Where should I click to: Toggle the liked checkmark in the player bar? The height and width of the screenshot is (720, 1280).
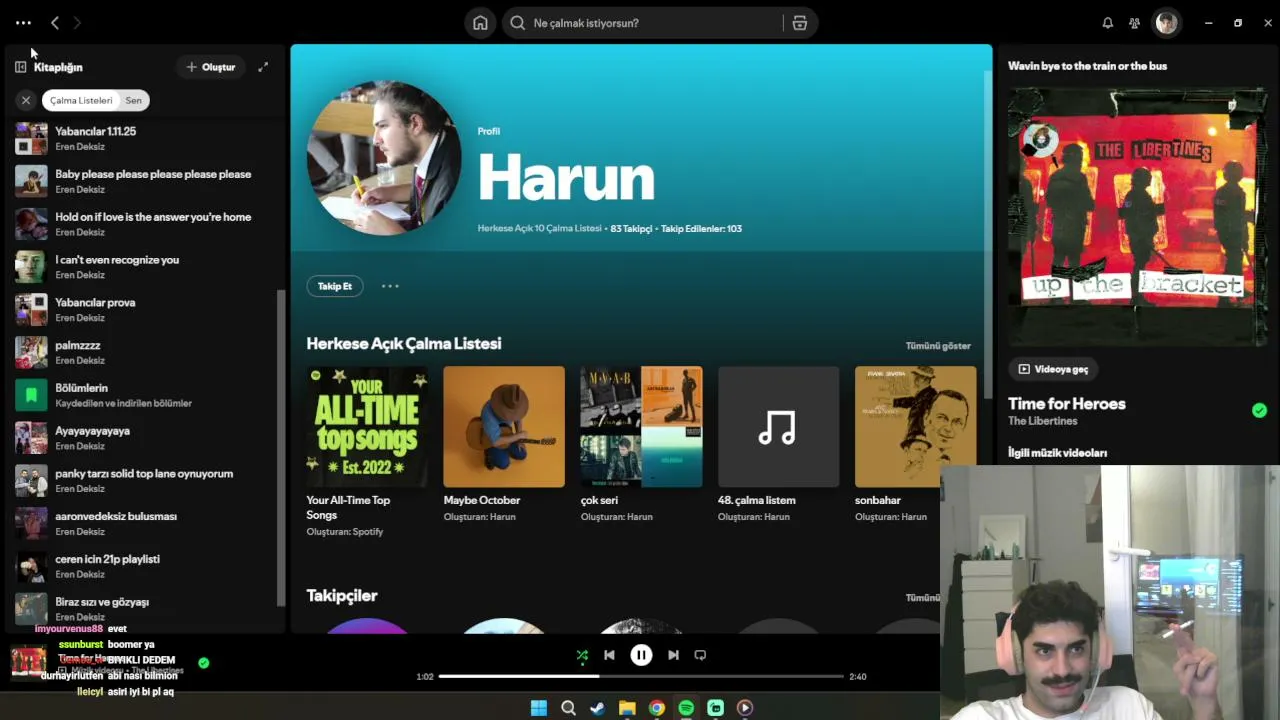tap(204, 662)
